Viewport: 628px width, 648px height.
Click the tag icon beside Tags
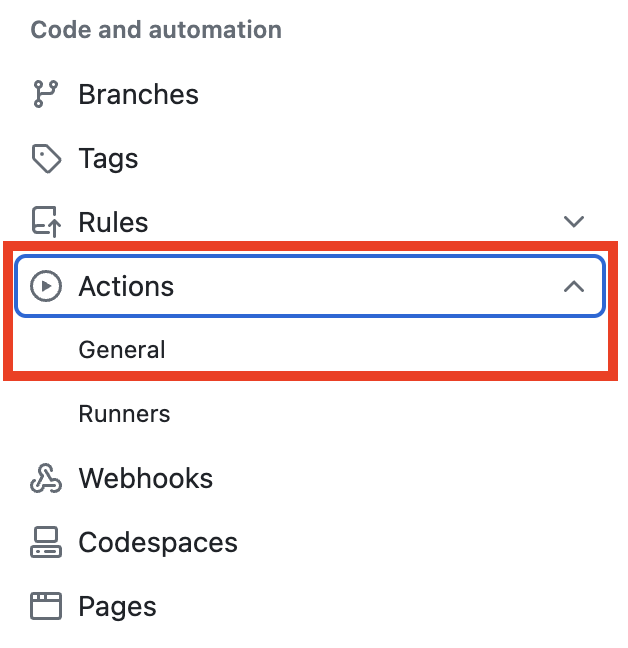(46, 158)
